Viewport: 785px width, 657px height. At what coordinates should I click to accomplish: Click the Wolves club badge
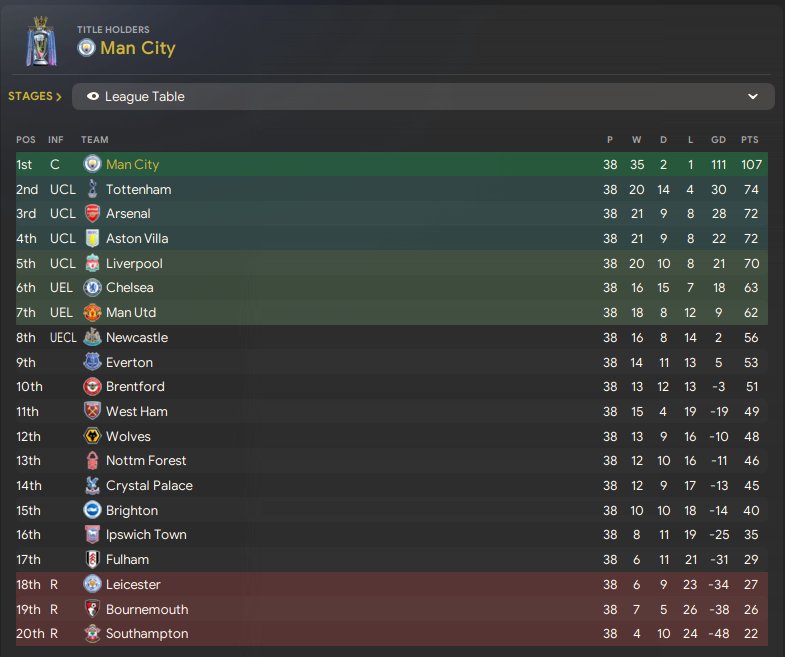pyautogui.click(x=92, y=436)
